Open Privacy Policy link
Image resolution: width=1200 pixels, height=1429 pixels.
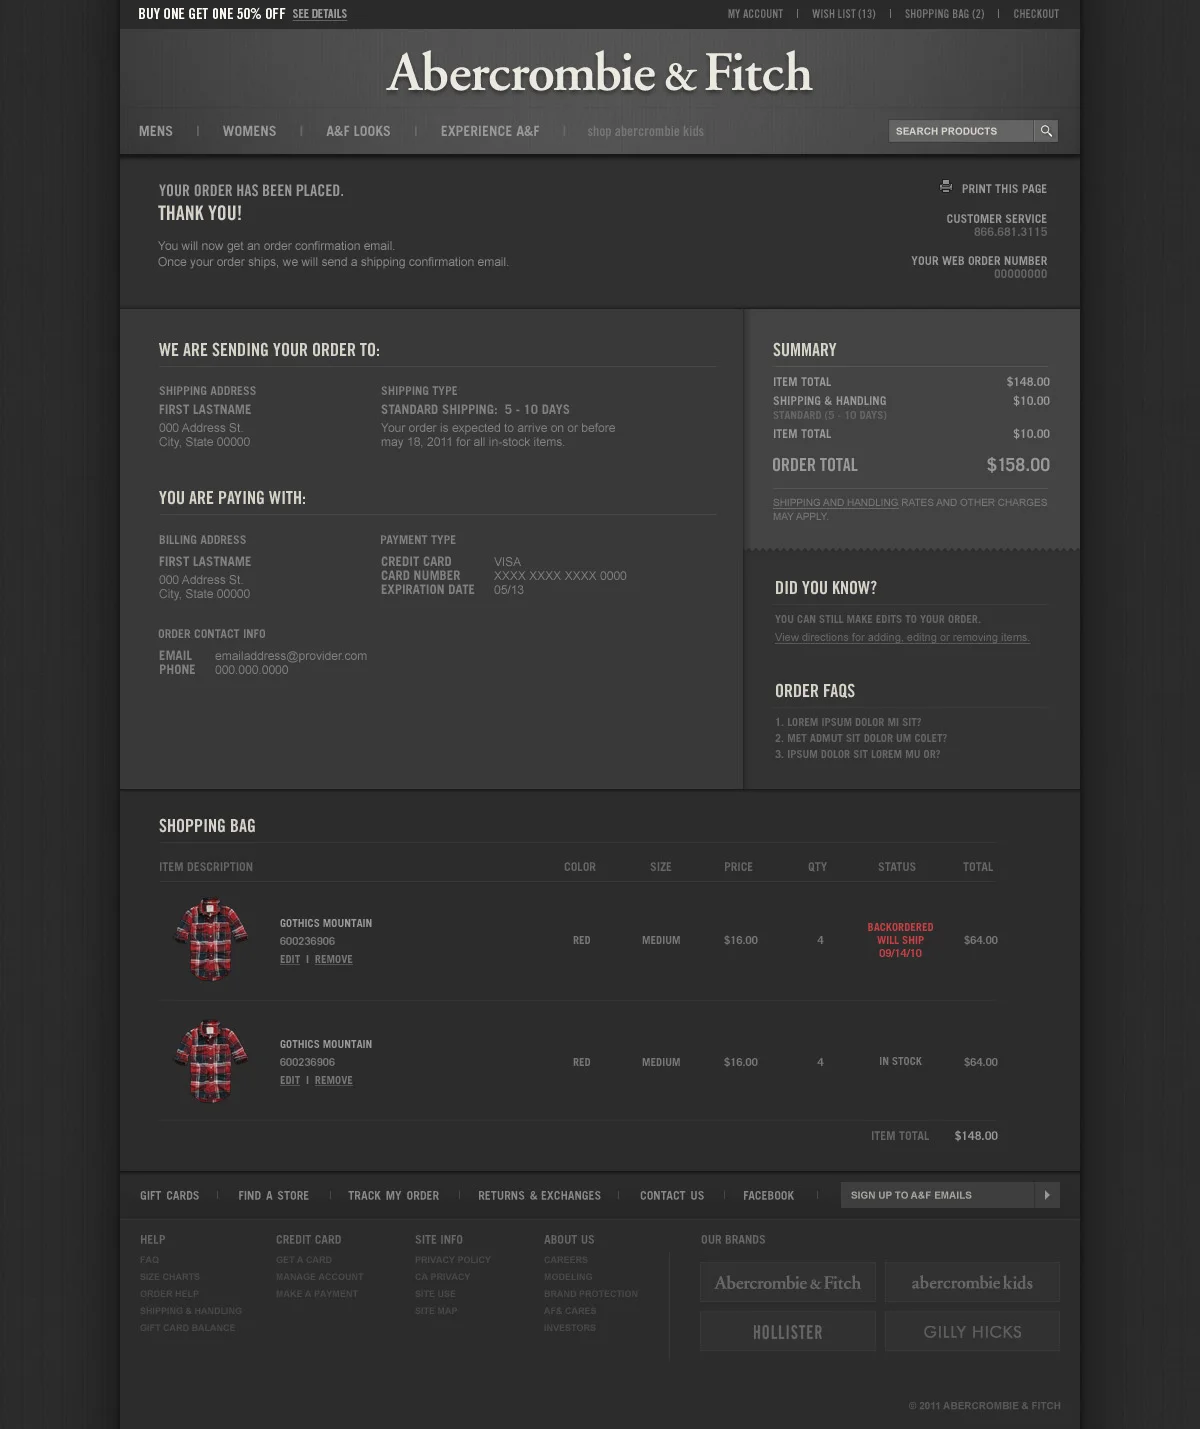click(x=453, y=1260)
